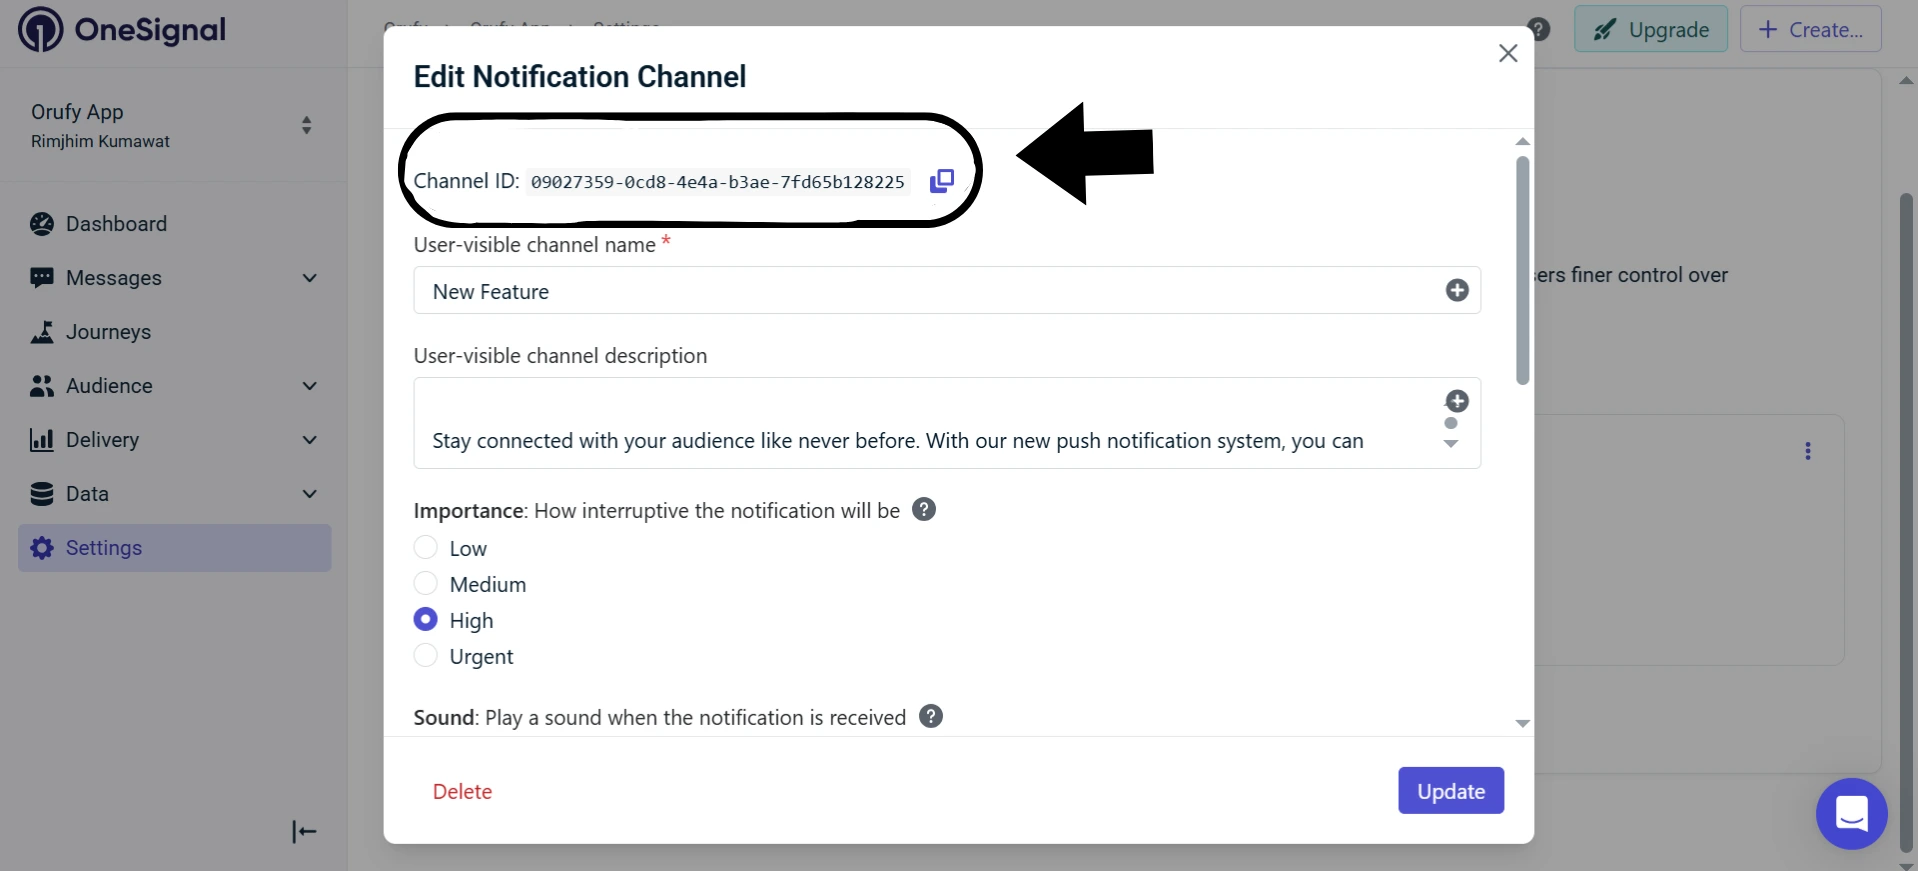The height and width of the screenshot is (871, 1918).
Task: Click the Update button
Action: point(1451,790)
